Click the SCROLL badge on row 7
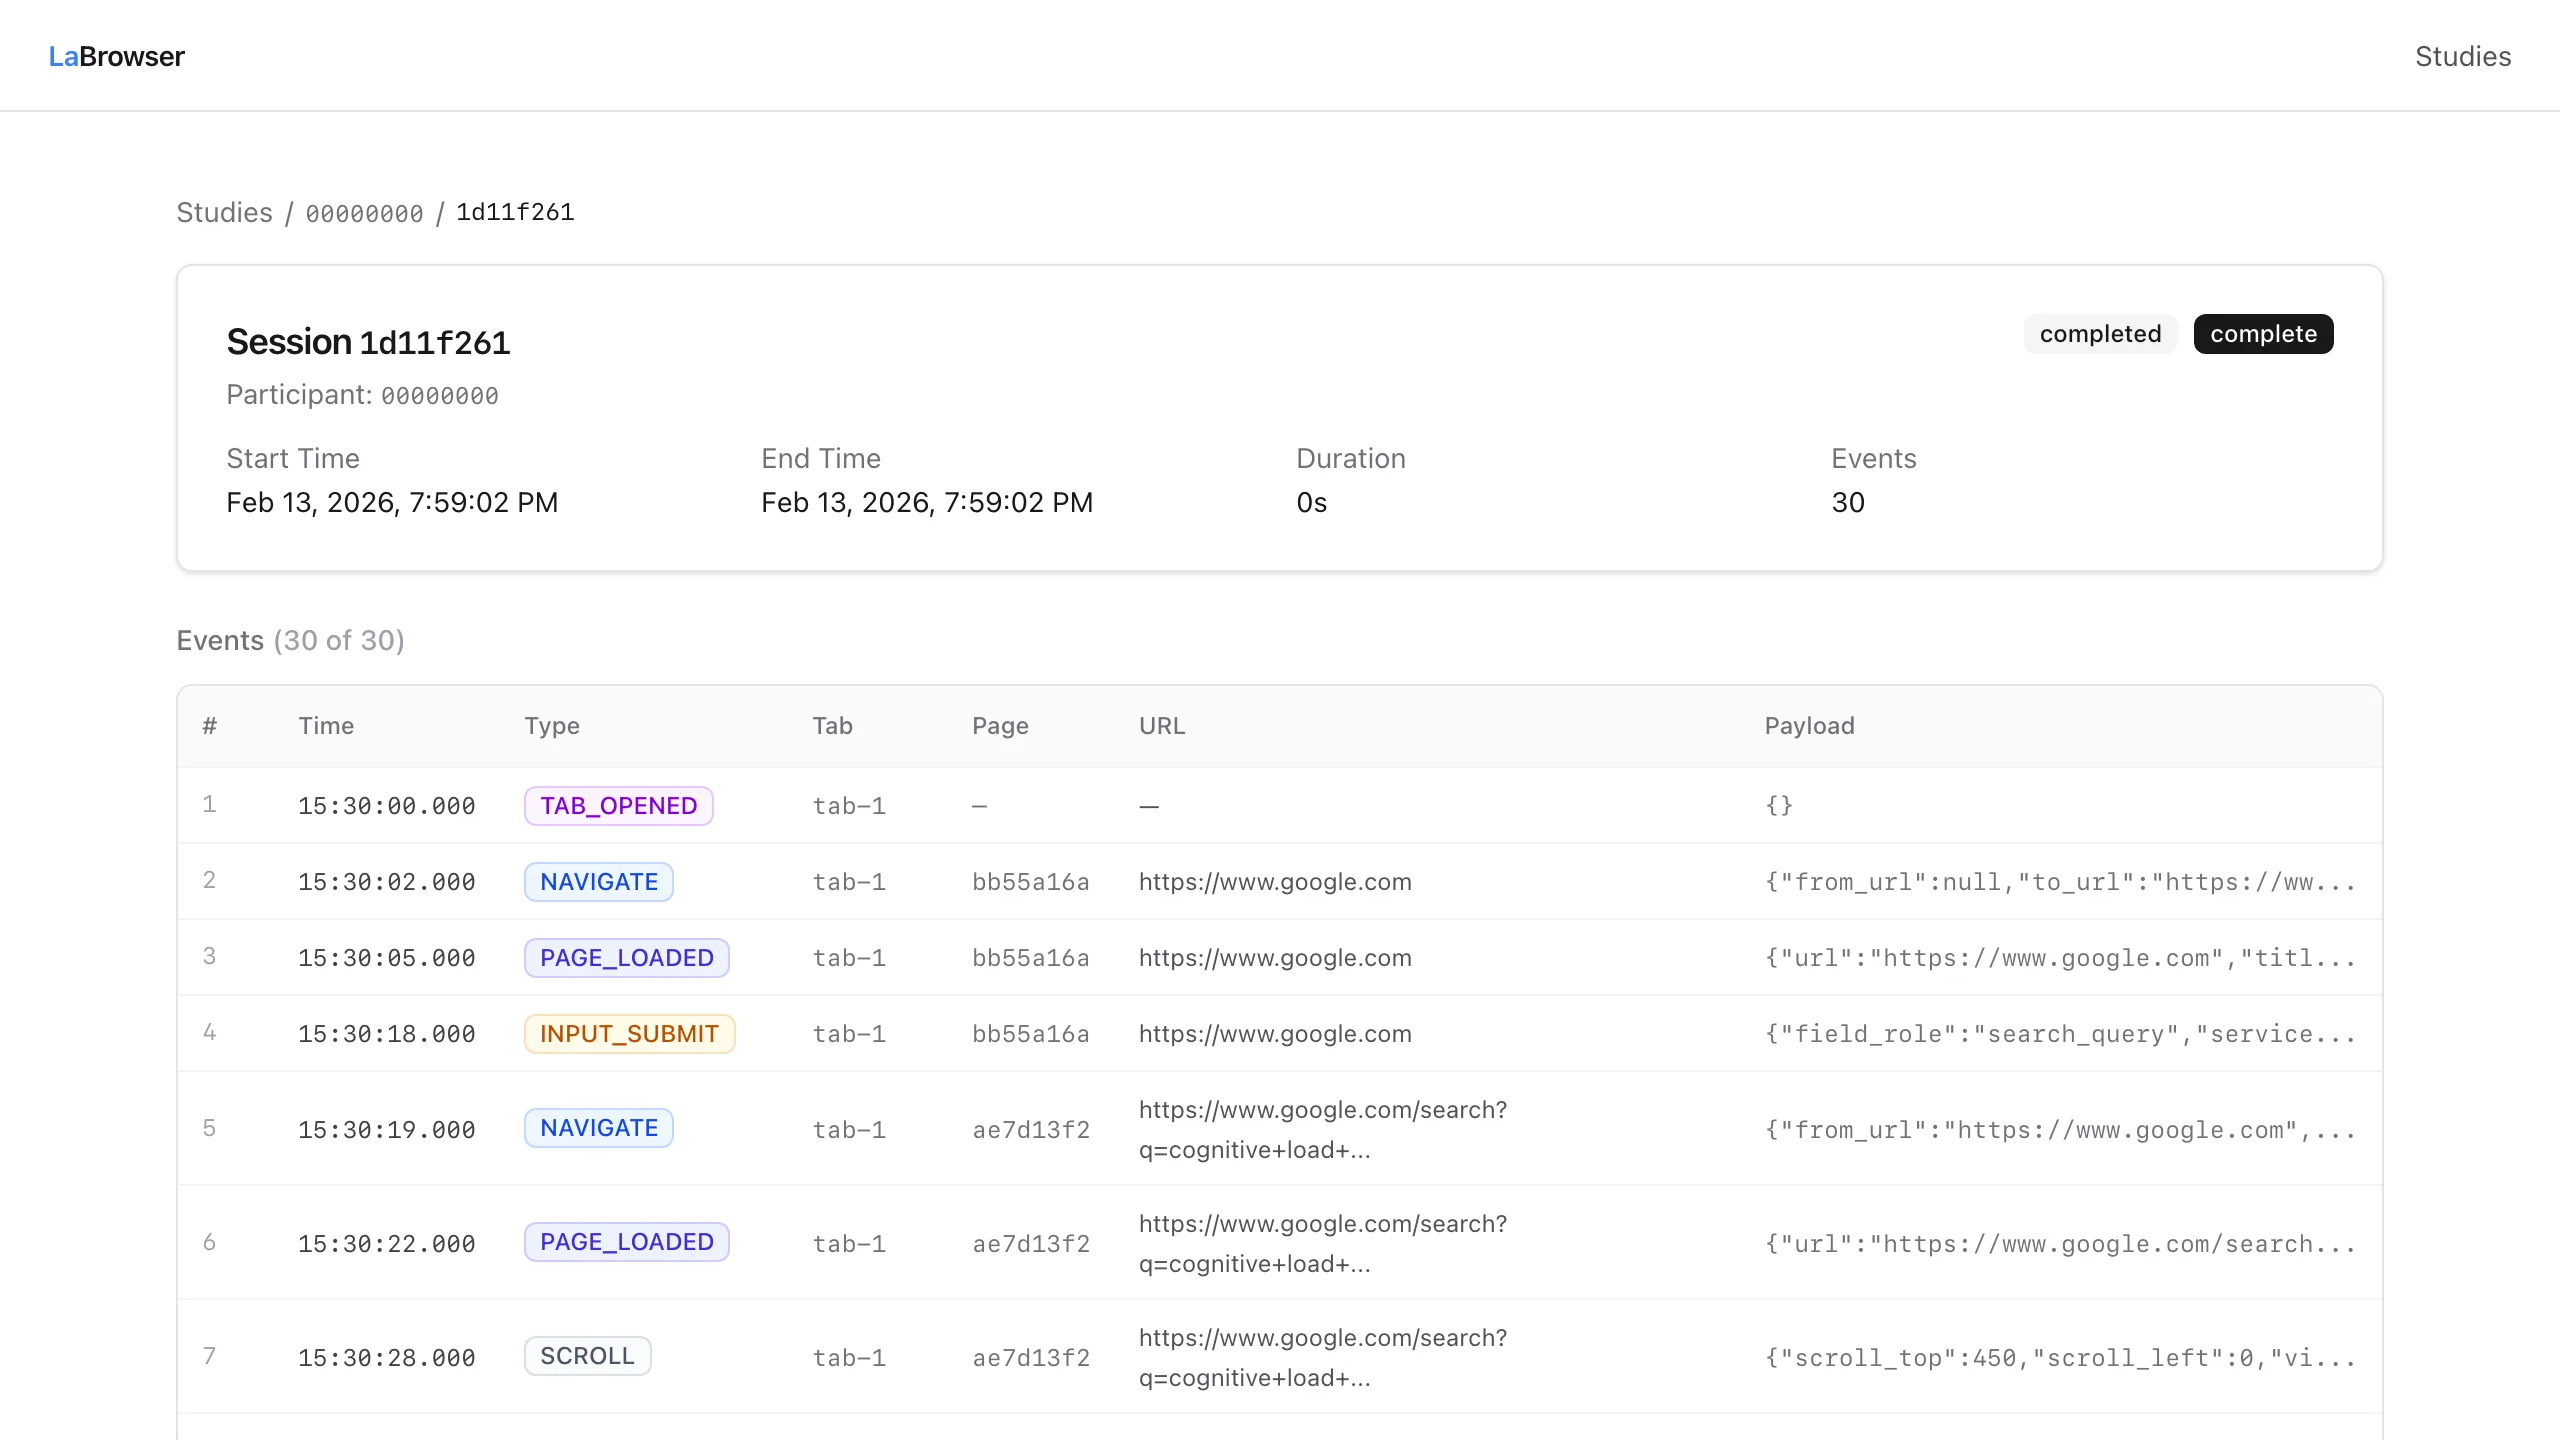 587,1356
